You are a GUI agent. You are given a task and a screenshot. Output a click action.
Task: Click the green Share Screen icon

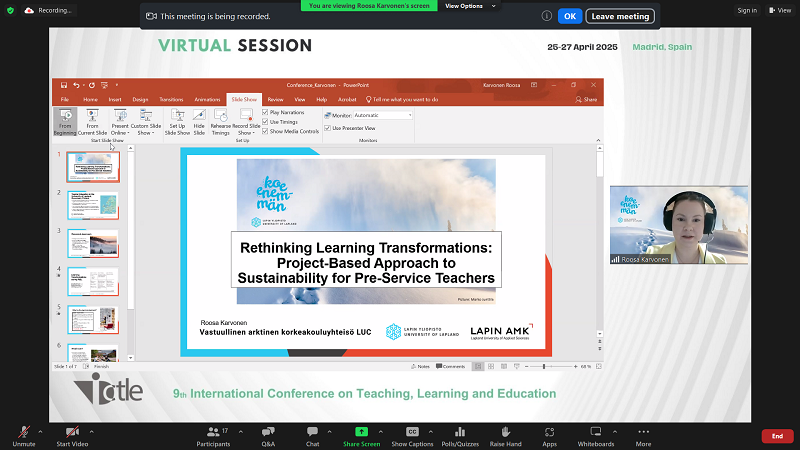click(362, 431)
